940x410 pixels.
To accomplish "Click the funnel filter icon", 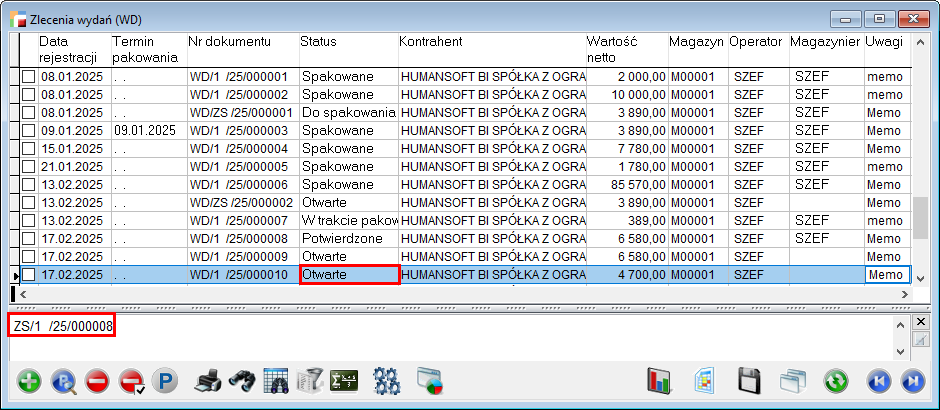I will (x=310, y=381).
